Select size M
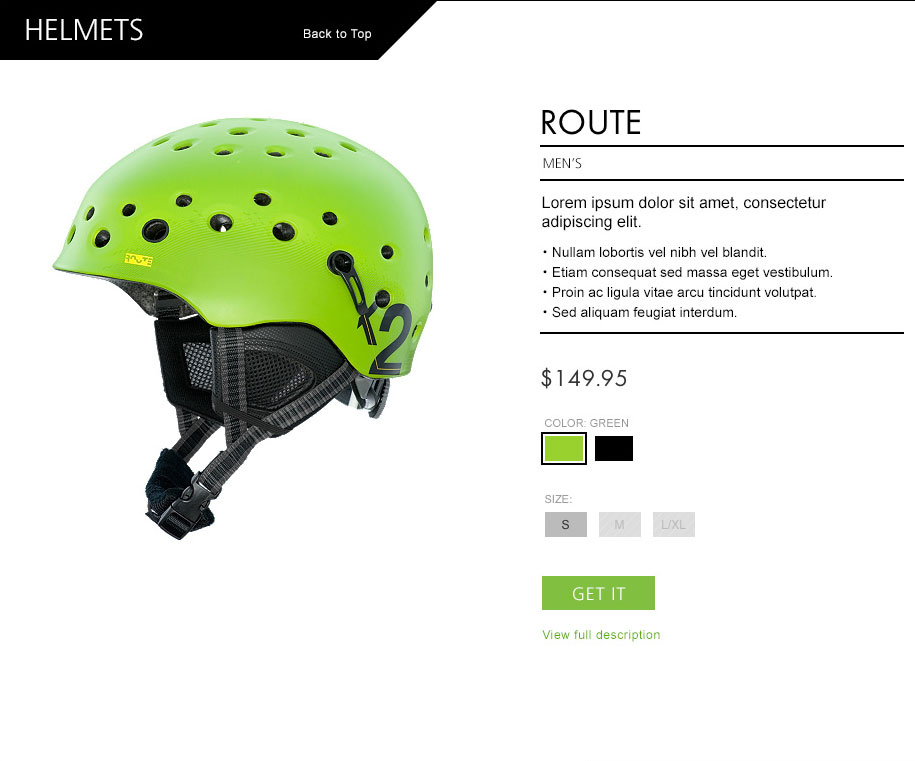Viewport: 915px width, 761px height. pyautogui.click(x=620, y=524)
